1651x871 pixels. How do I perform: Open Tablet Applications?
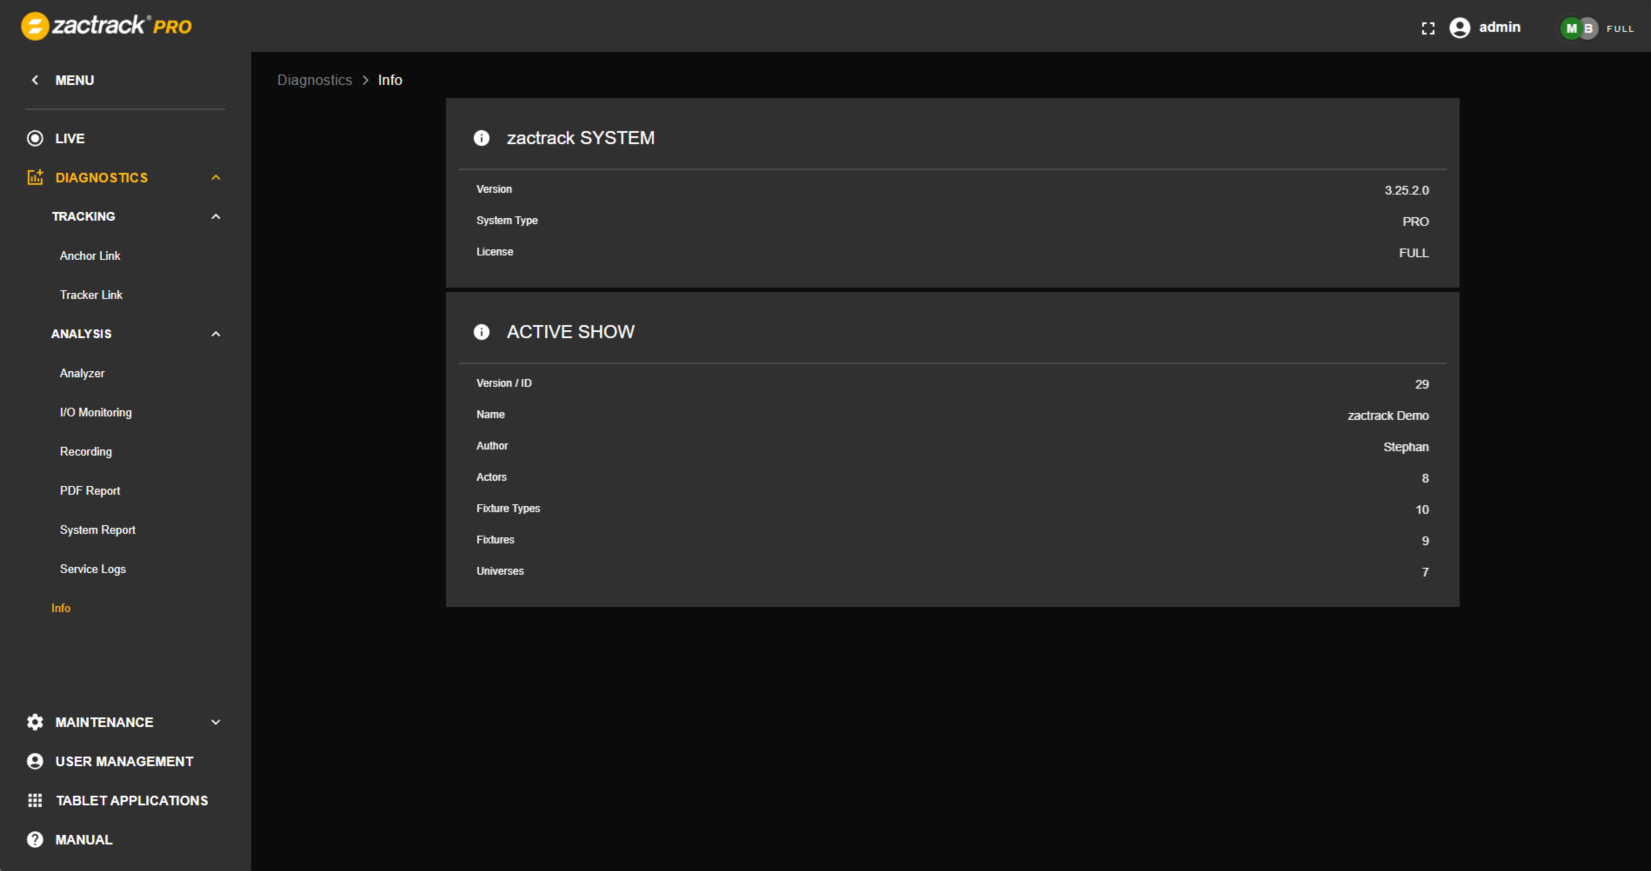coord(132,800)
